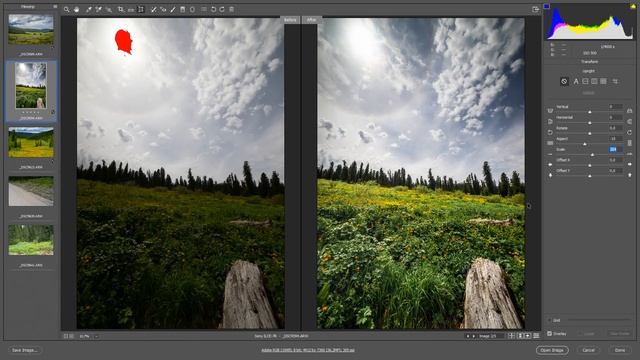Go to previous image arrow
The width and height of the screenshot is (640, 360).
468,336
